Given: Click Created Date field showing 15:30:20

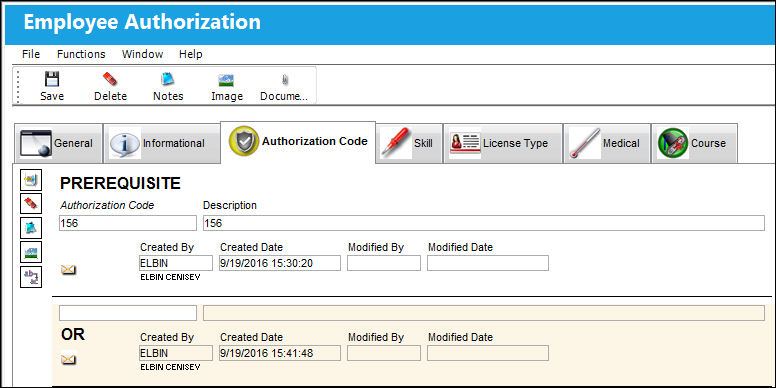Looking at the screenshot, I should 280,263.
